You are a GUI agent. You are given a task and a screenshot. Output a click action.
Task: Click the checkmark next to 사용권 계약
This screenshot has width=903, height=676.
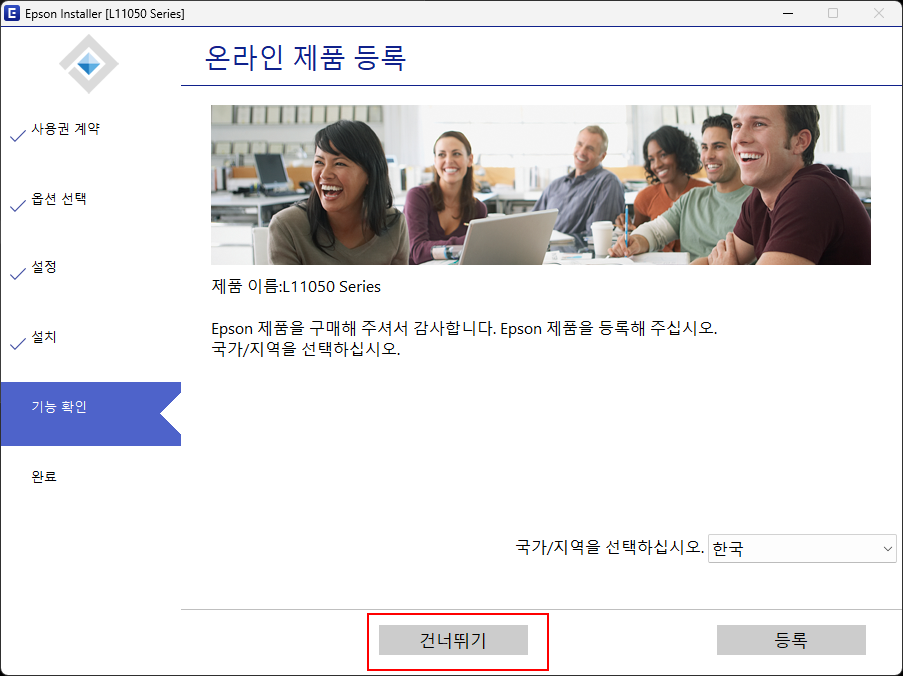(18, 135)
